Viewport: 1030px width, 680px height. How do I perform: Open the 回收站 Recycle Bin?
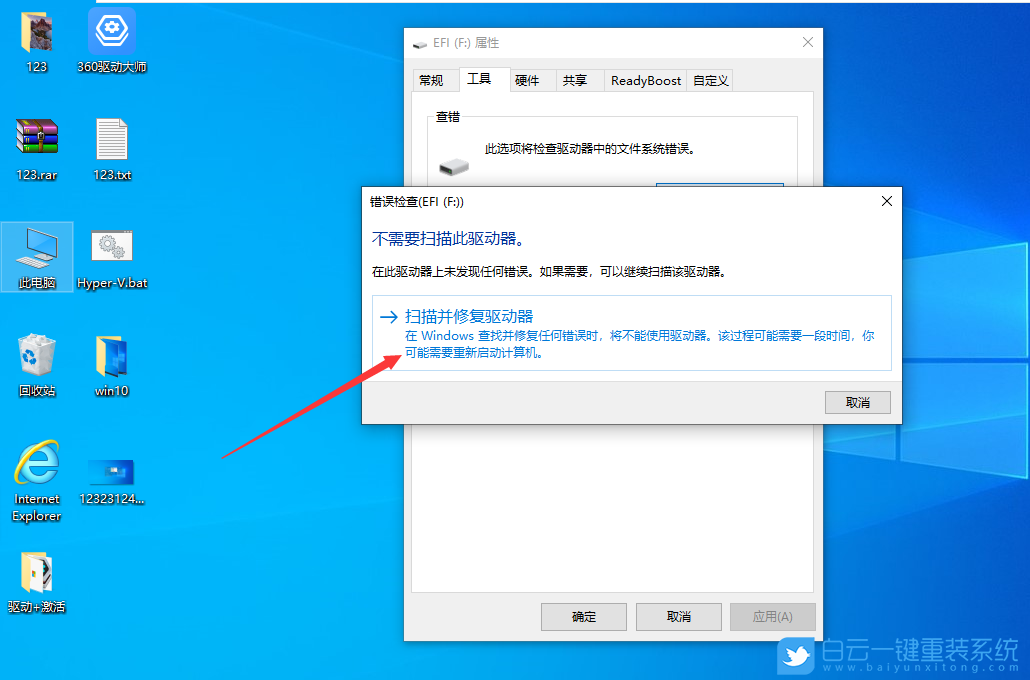[37, 355]
